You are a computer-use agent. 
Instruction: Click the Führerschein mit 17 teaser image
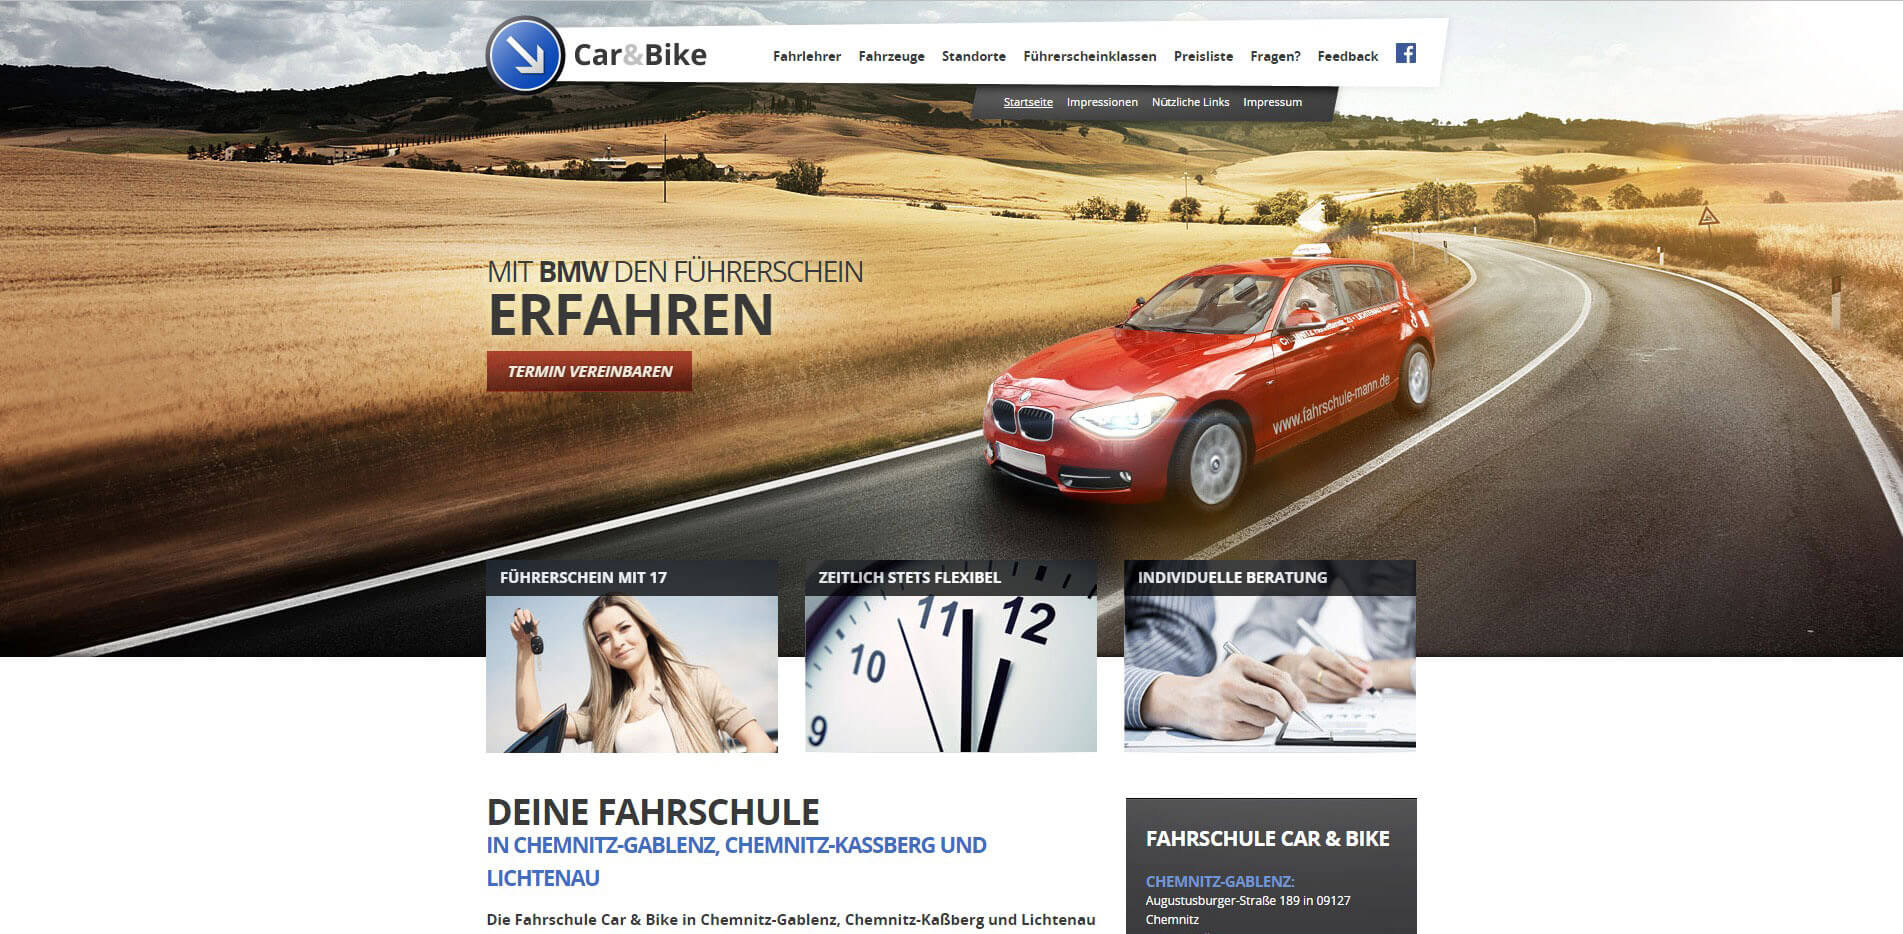[x=631, y=673]
